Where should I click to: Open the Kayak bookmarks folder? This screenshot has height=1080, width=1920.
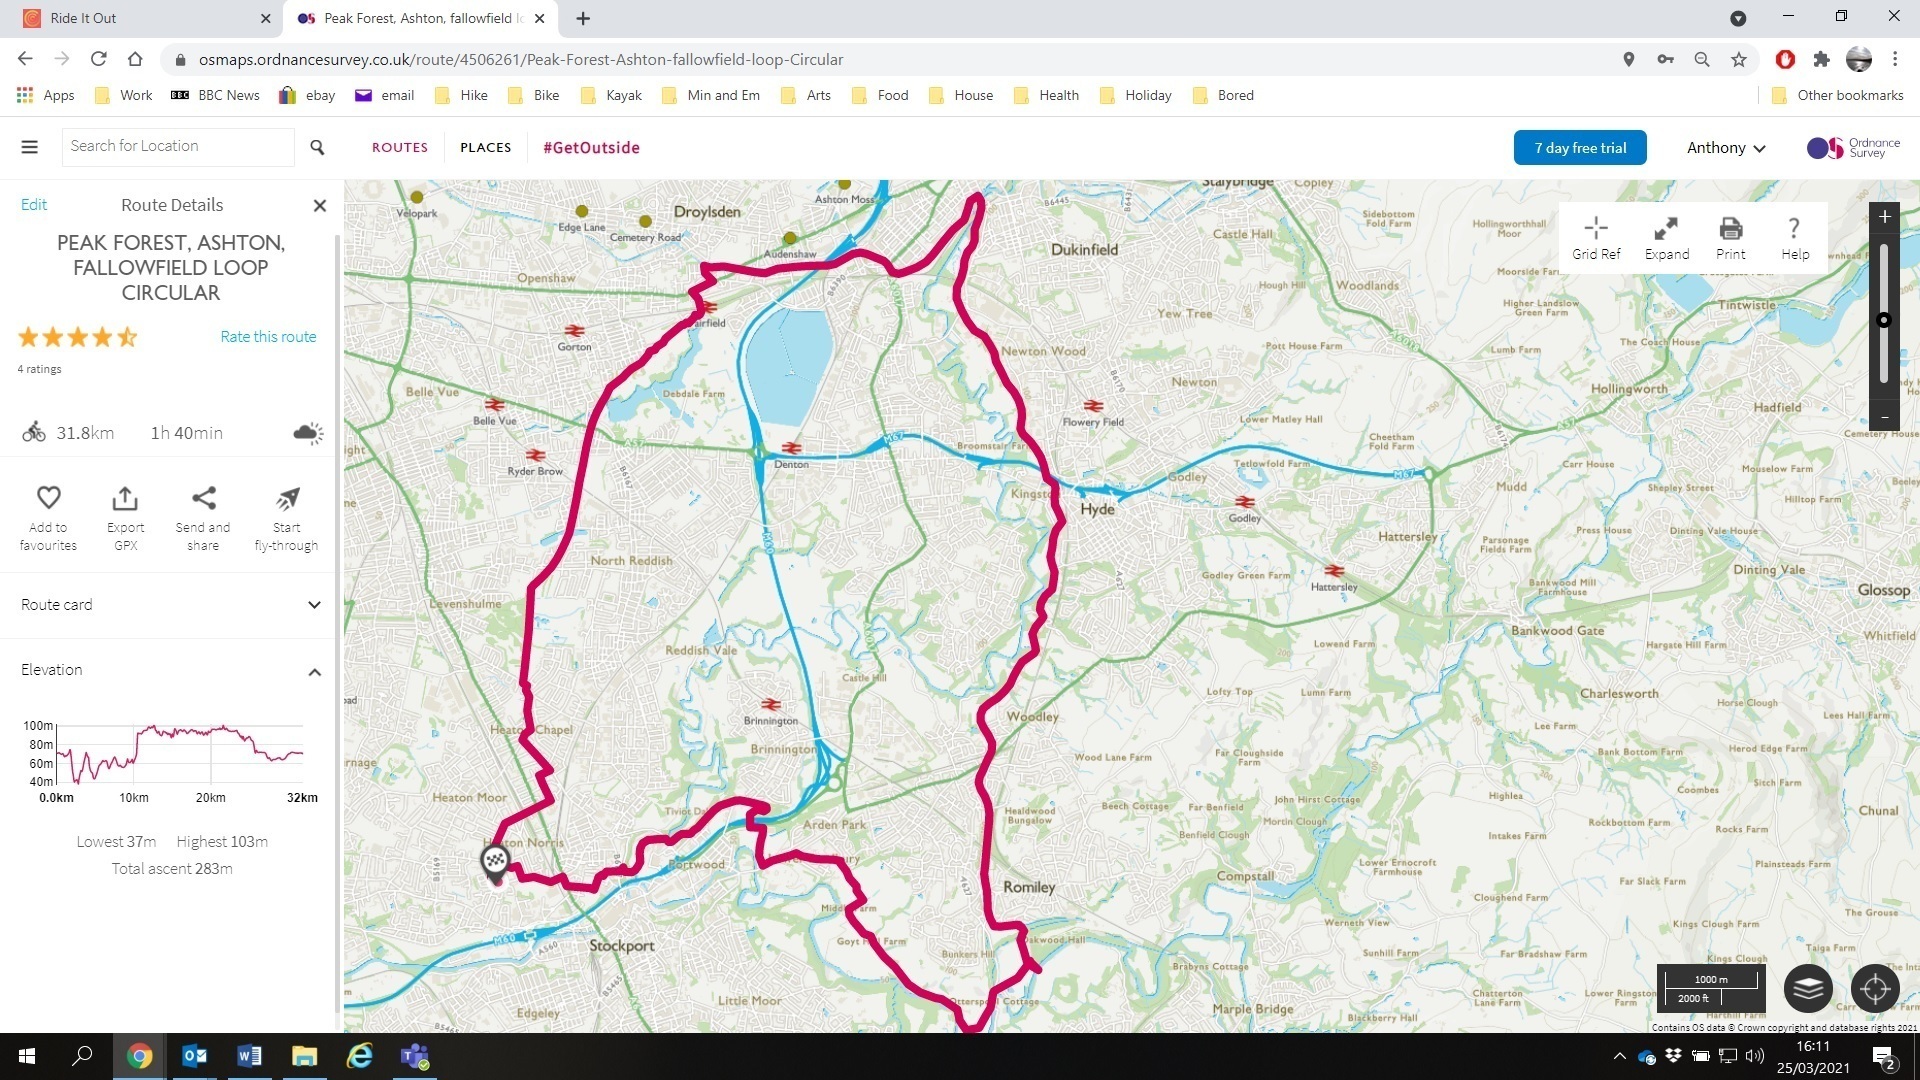[611, 95]
